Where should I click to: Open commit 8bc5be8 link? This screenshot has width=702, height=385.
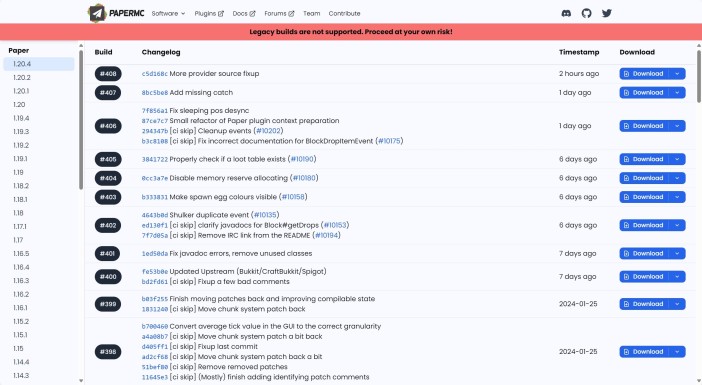[x=154, y=93]
